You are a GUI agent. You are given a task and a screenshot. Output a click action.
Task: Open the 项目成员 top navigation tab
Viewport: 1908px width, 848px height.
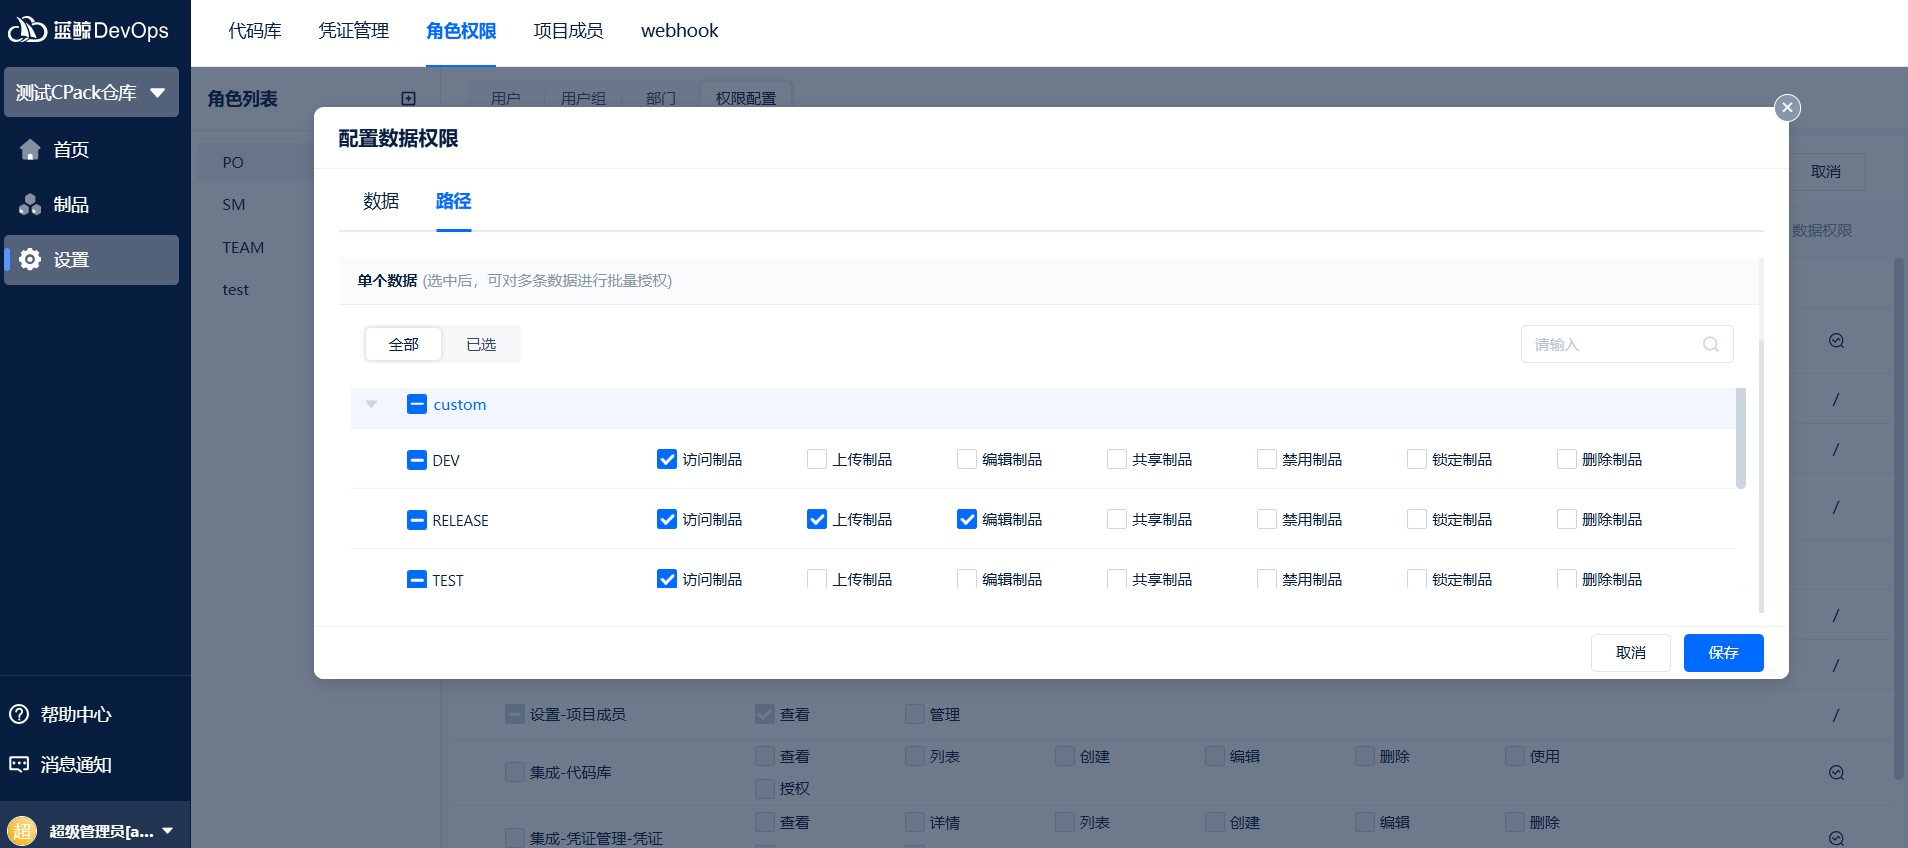[x=568, y=31]
